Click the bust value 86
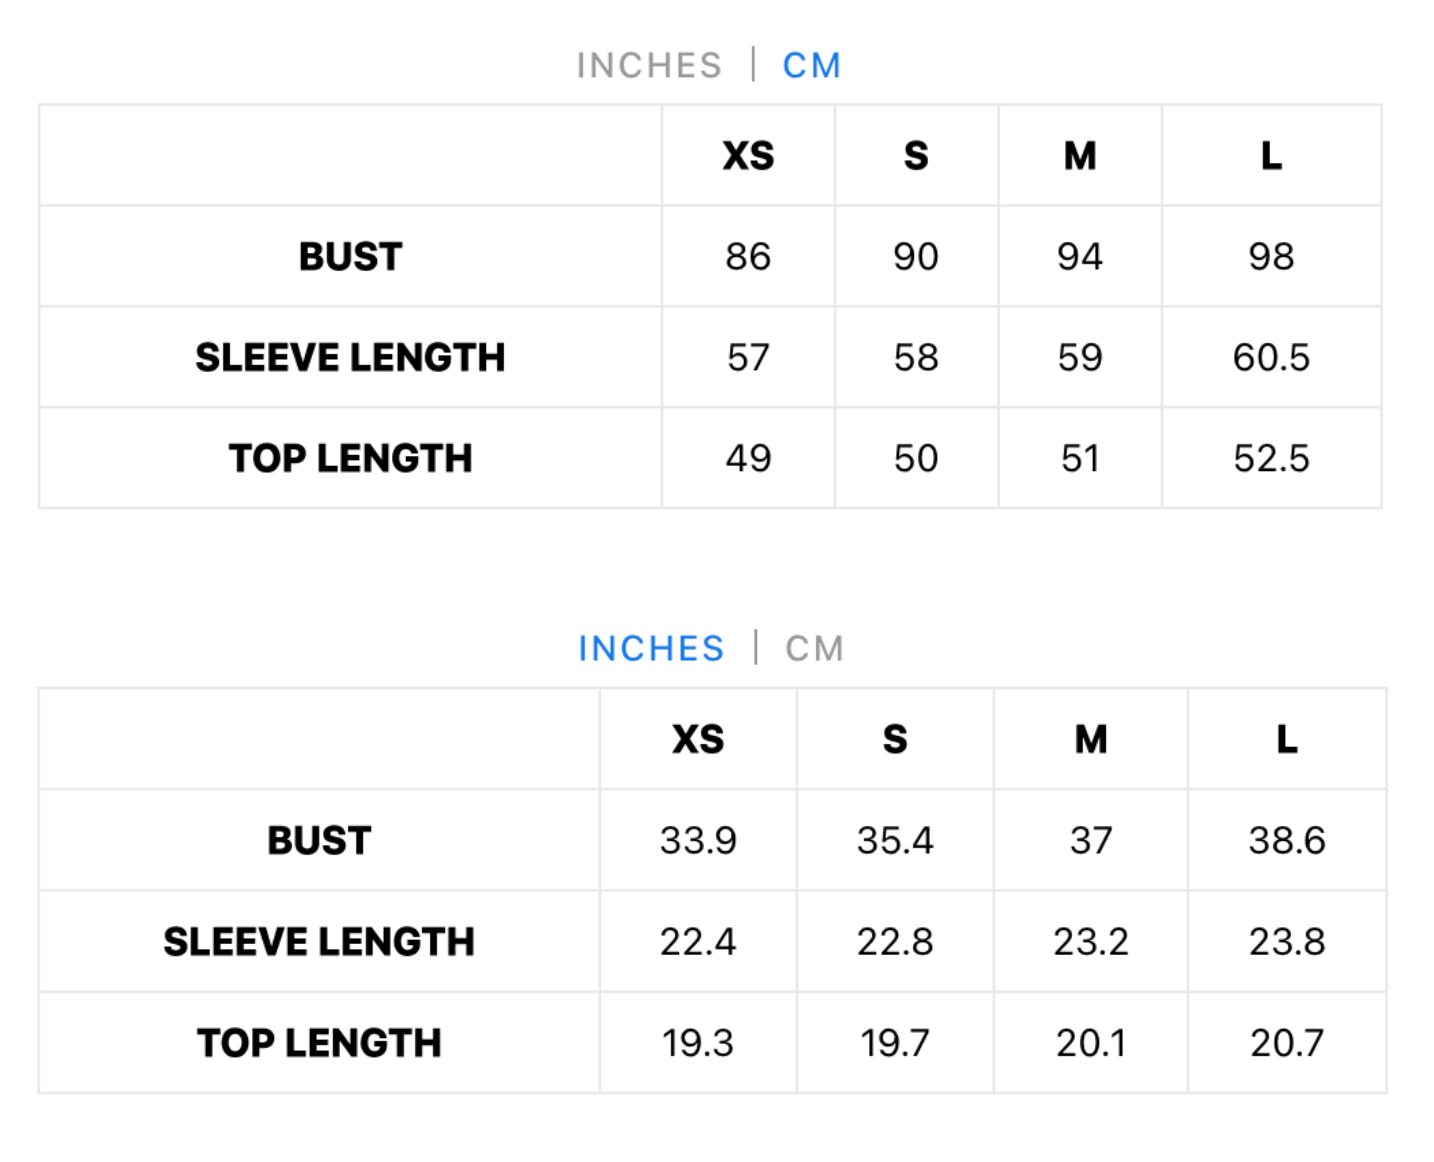This screenshot has height=1162, width=1434. coord(748,257)
